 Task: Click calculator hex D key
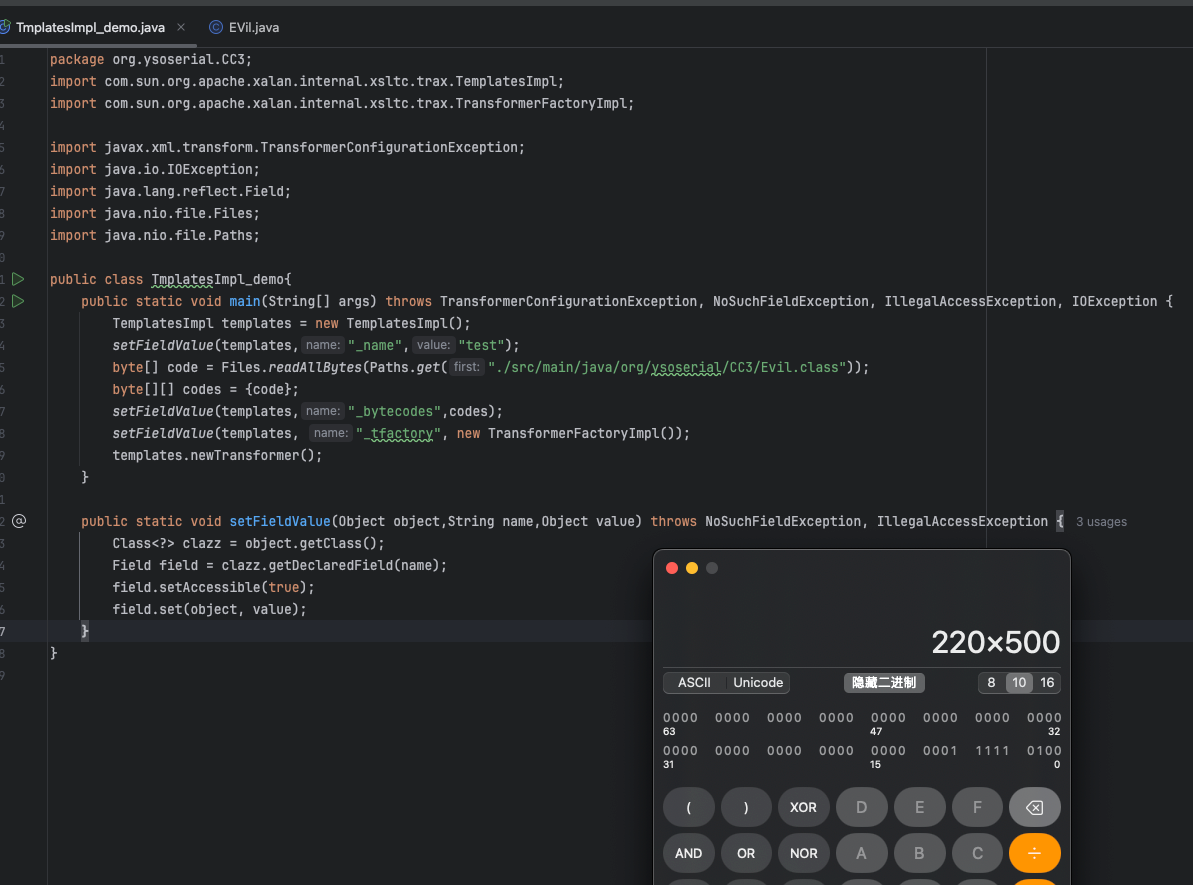click(x=861, y=807)
